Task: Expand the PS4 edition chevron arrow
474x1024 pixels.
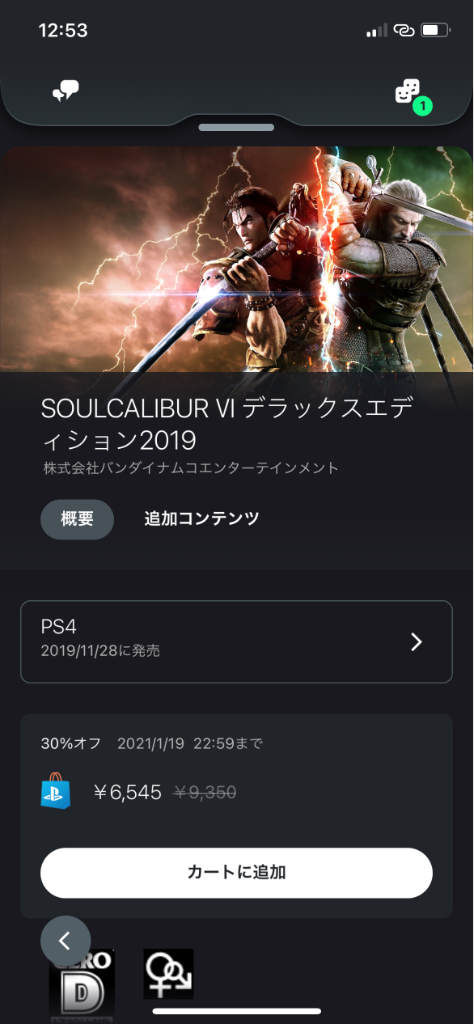Action: (x=416, y=642)
